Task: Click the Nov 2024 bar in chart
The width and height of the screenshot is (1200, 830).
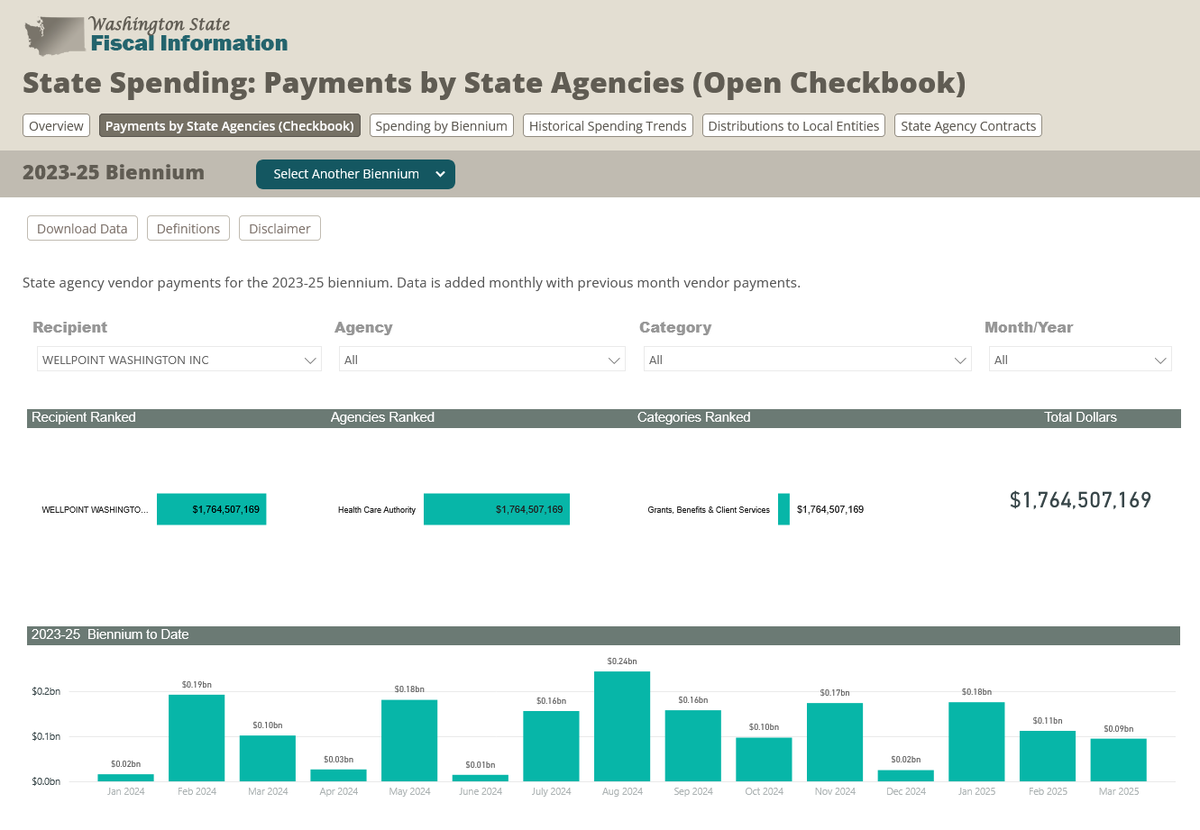Action: pos(835,742)
